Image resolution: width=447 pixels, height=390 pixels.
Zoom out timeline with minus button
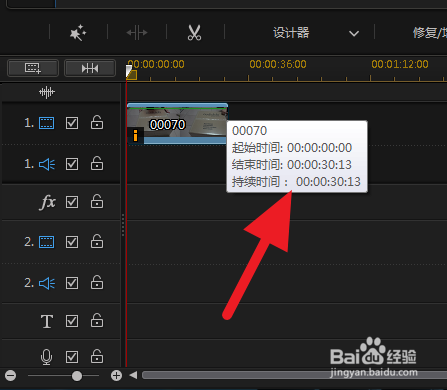click(11, 376)
